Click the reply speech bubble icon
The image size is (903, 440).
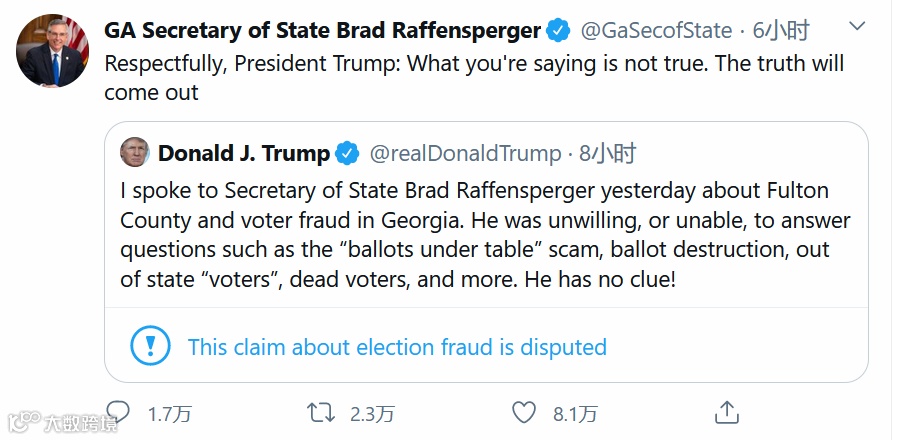(118, 412)
